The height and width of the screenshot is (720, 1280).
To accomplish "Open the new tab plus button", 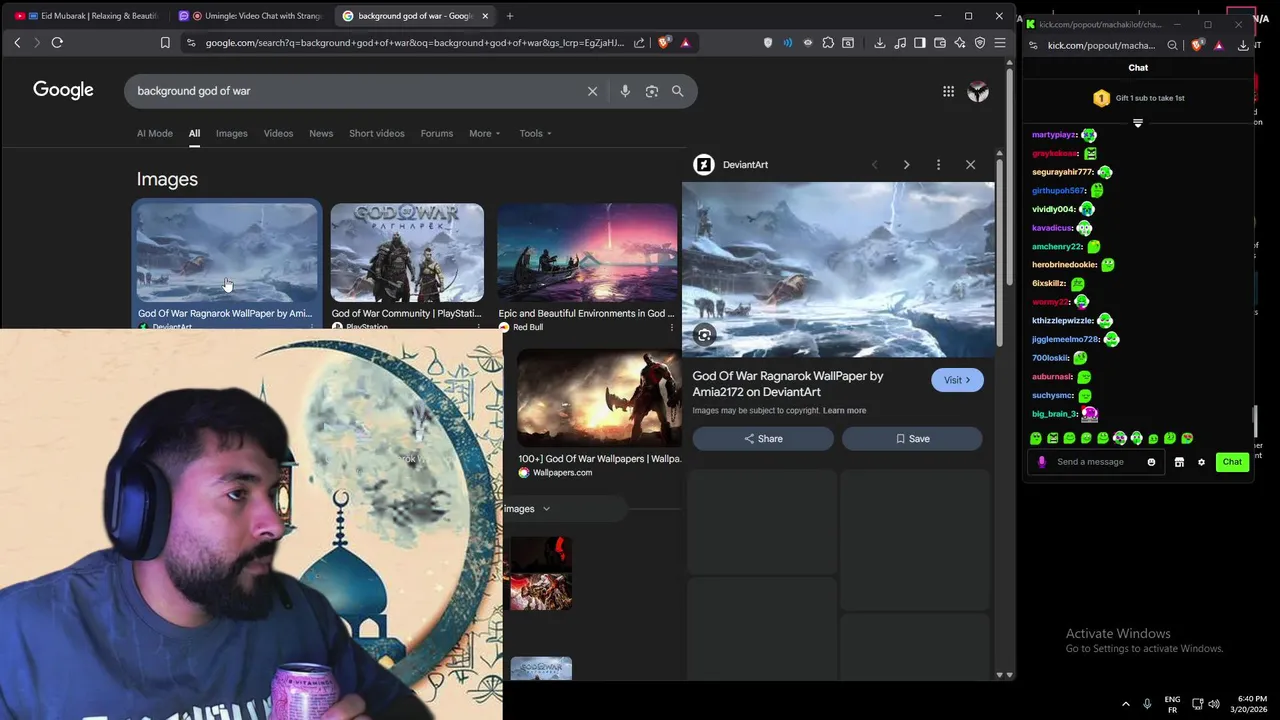I will [x=509, y=16].
